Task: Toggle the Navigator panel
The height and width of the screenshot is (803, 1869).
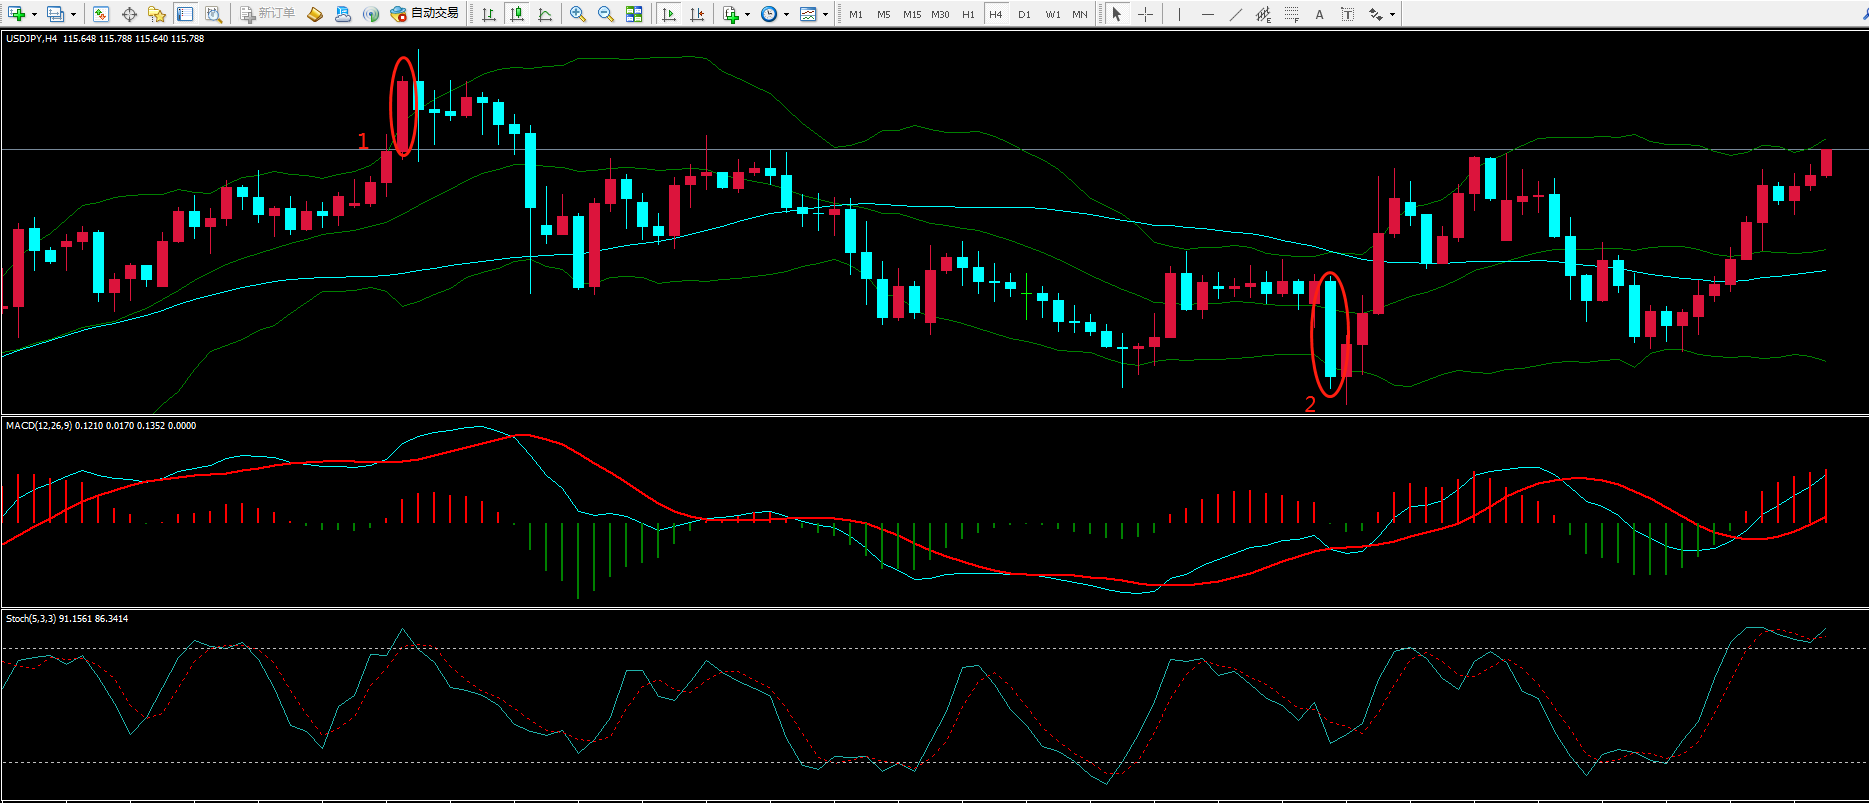Action: point(157,14)
